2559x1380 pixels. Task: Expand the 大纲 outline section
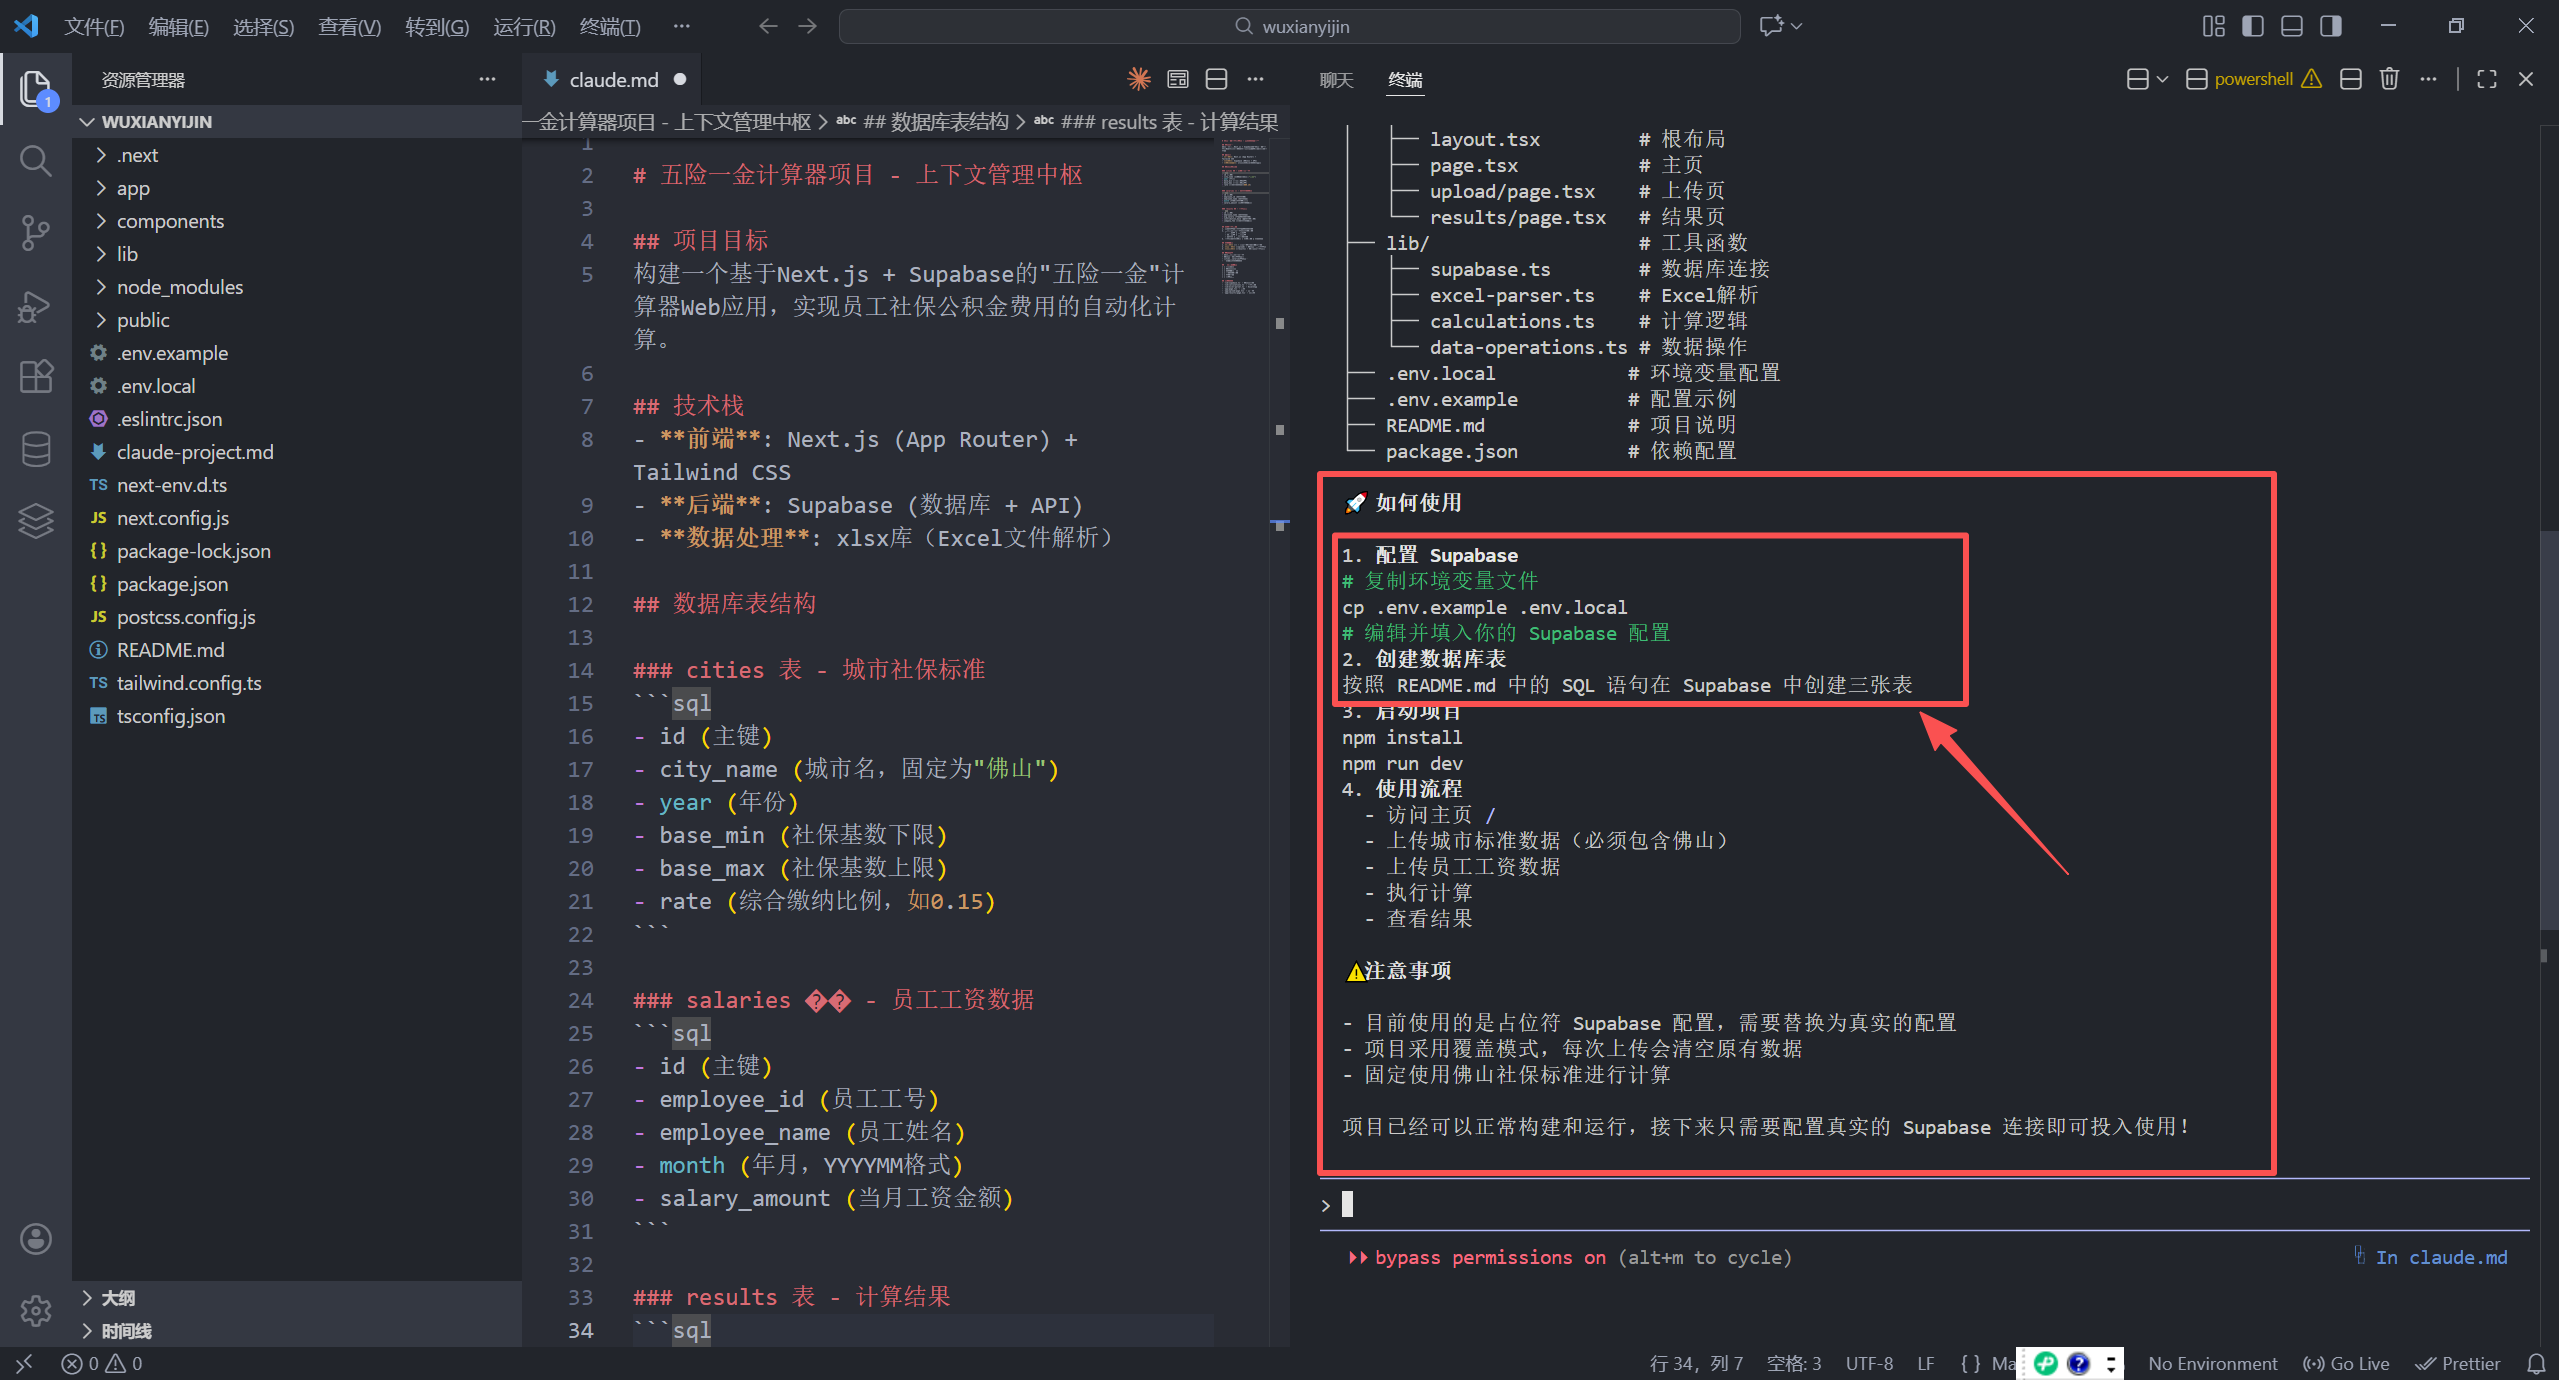298,1297
